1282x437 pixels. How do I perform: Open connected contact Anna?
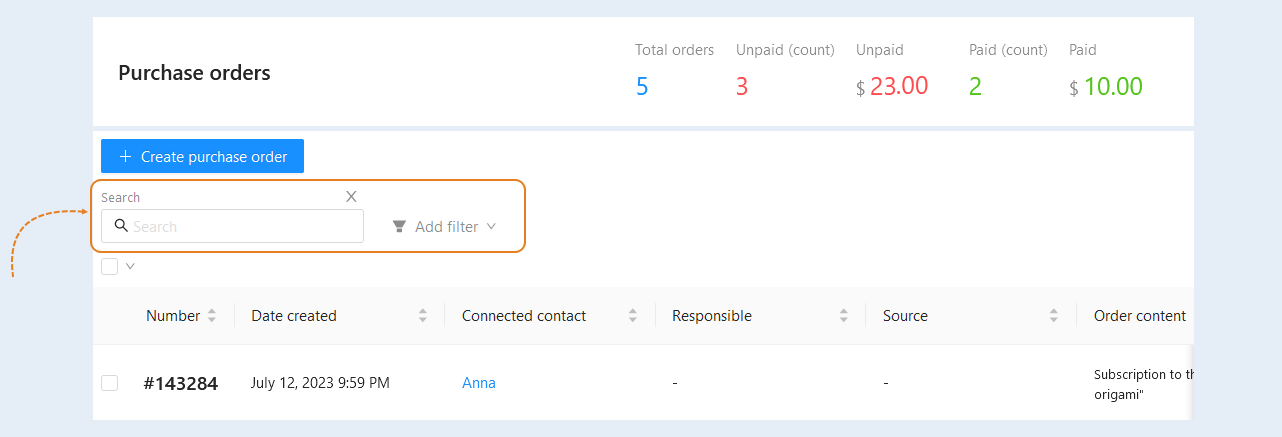[479, 383]
